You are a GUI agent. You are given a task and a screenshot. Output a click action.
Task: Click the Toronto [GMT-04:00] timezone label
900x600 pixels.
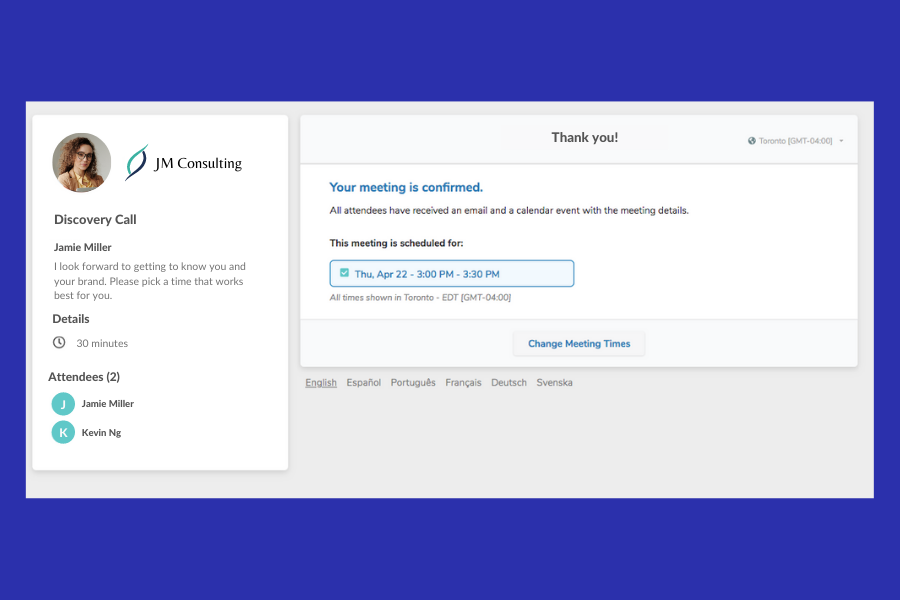click(795, 141)
